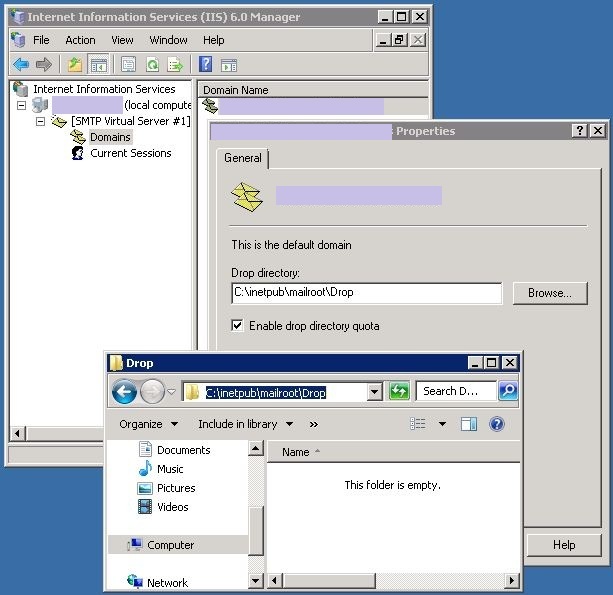Open address bar history dropdown in Drop window
The height and width of the screenshot is (595, 613).
pos(374,391)
